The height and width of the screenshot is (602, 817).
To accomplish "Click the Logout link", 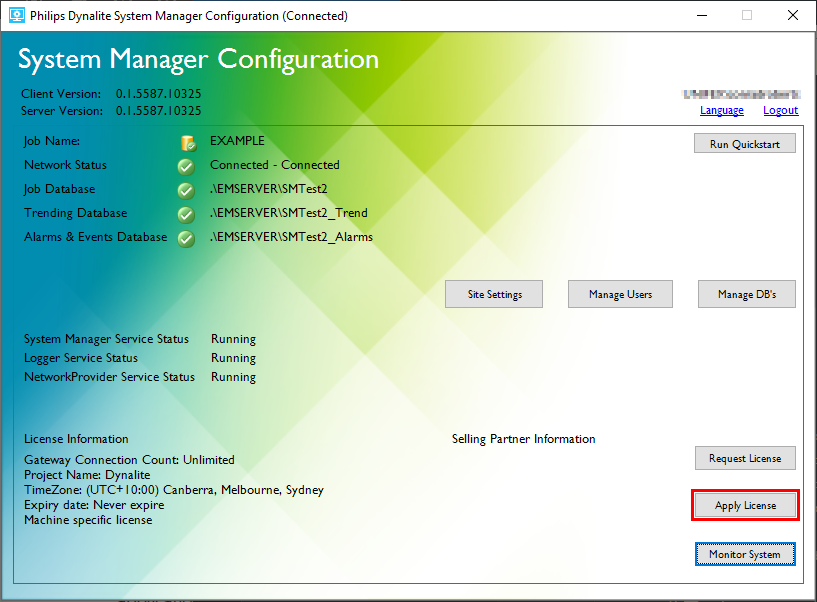I will [x=780, y=110].
